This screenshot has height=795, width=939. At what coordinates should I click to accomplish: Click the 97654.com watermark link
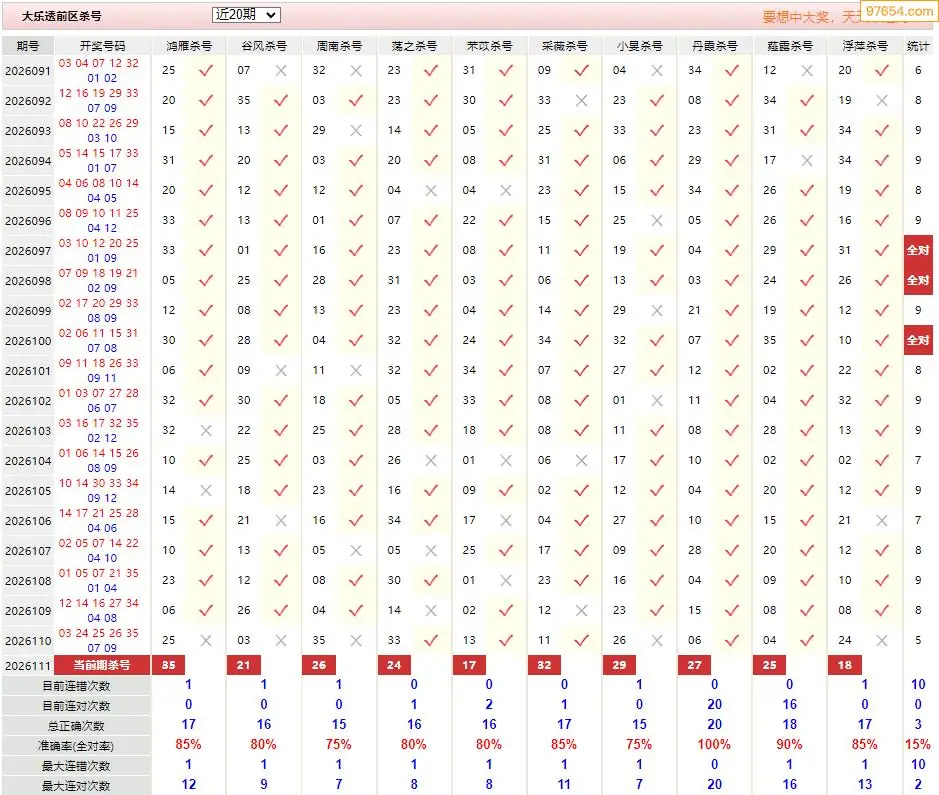point(899,11)
